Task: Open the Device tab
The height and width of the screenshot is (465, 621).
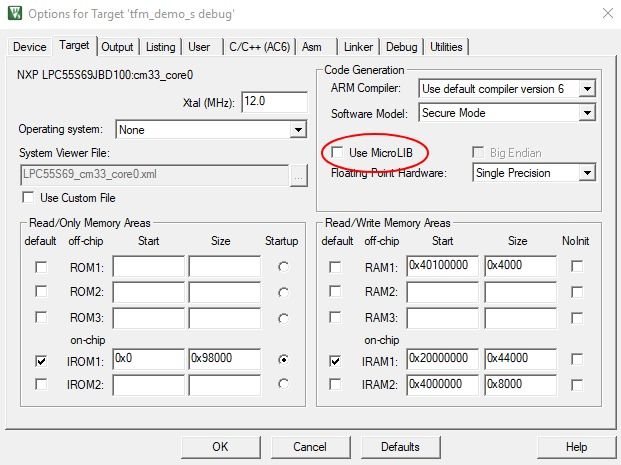Action: pos(30,47)
